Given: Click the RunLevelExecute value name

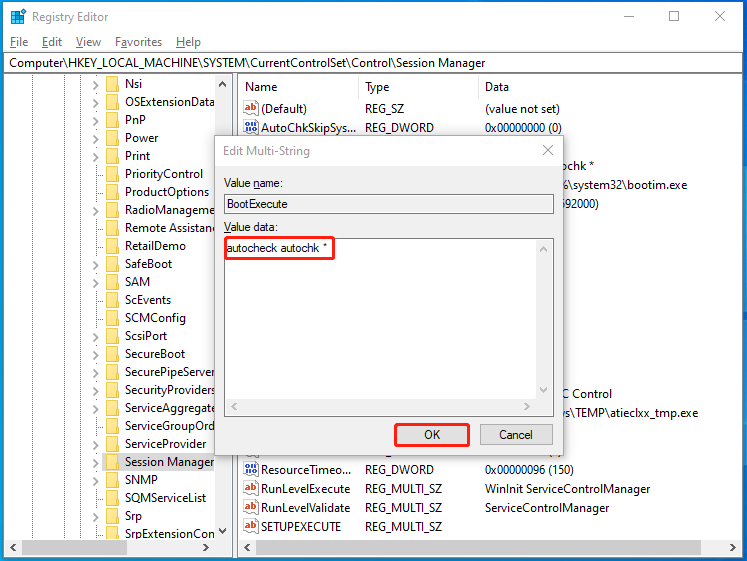Looking at the screenshot, I should click(x=305, y=489).
